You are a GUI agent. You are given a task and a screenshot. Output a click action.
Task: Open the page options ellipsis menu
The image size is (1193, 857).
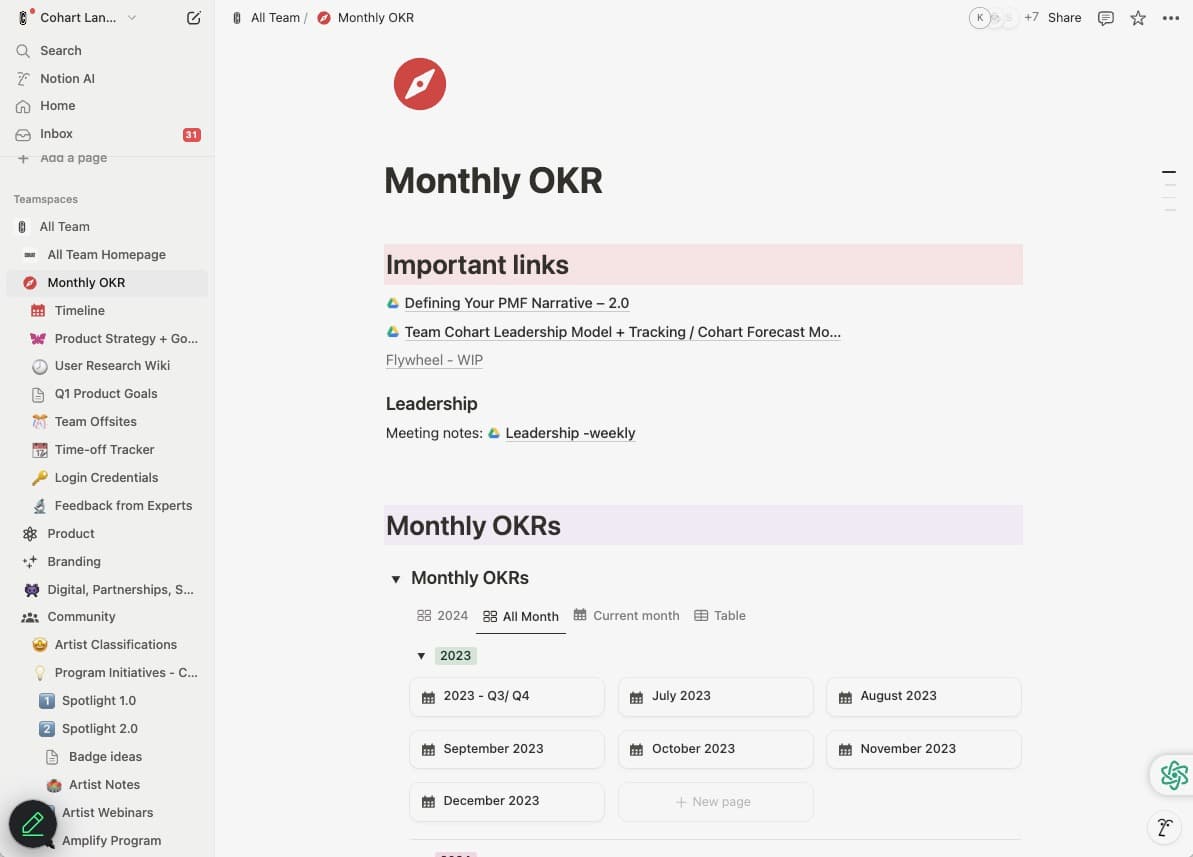pos(1170,17)
